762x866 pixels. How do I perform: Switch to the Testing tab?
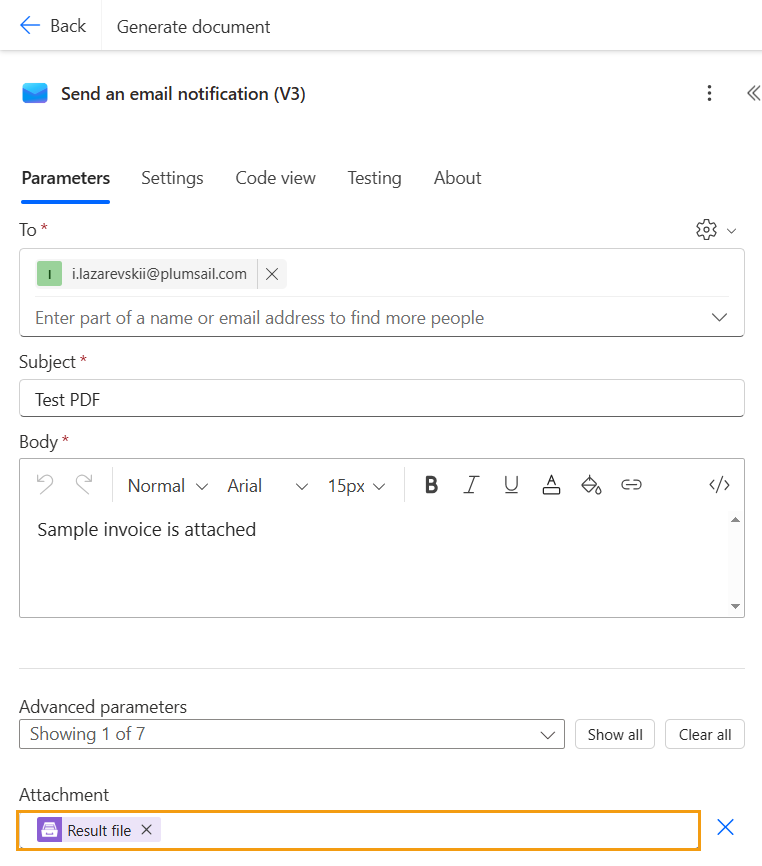point(374,177)
